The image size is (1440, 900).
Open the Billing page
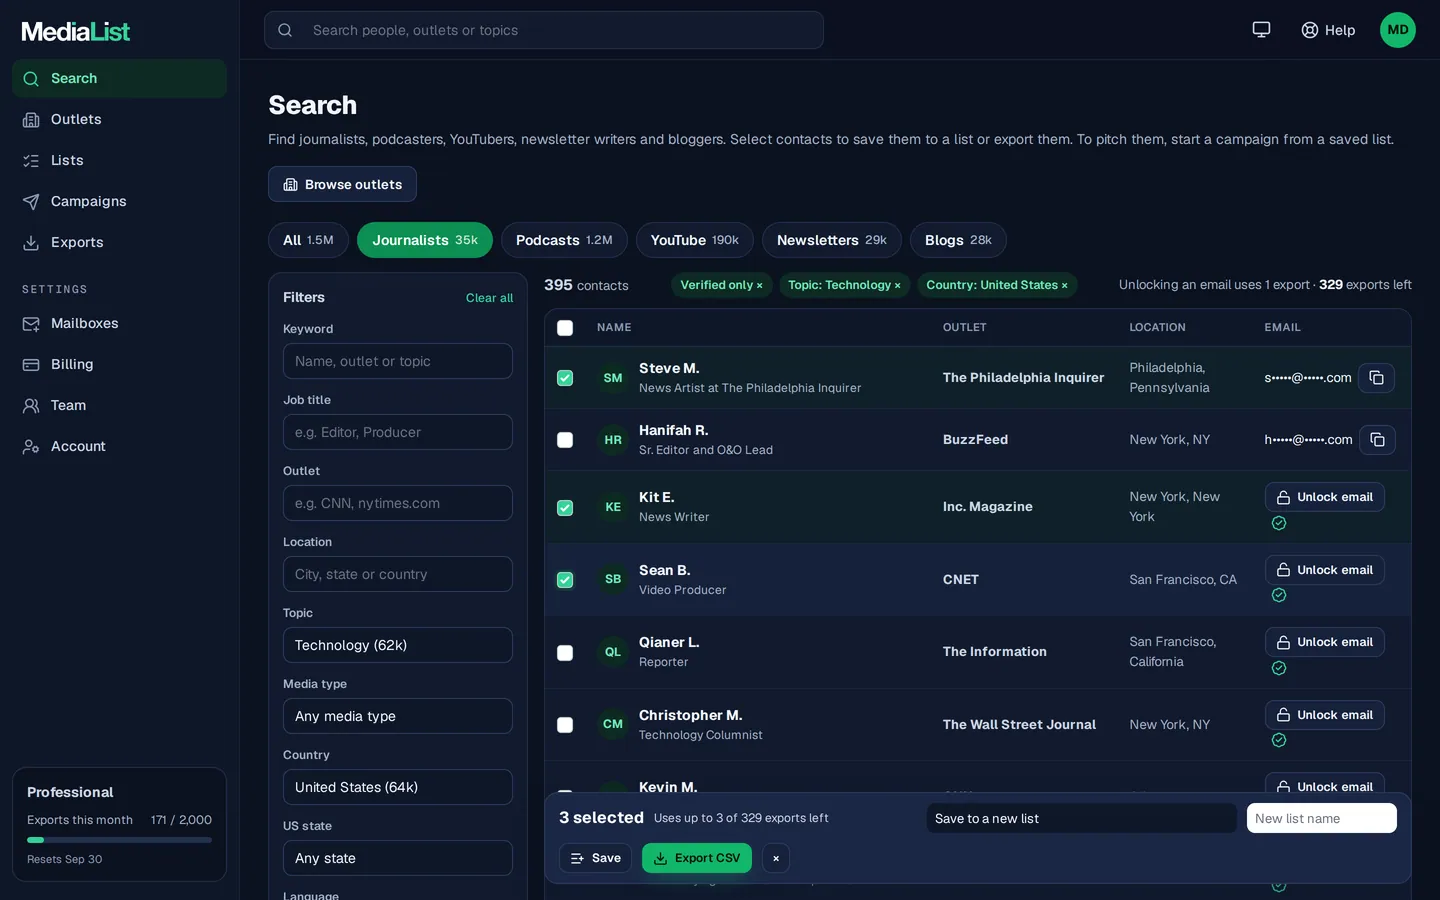(x=119, y=364)
